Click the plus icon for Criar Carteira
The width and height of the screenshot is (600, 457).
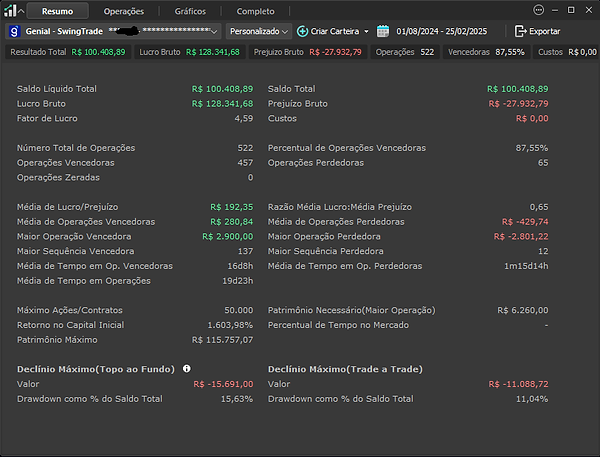coord(303,31)
